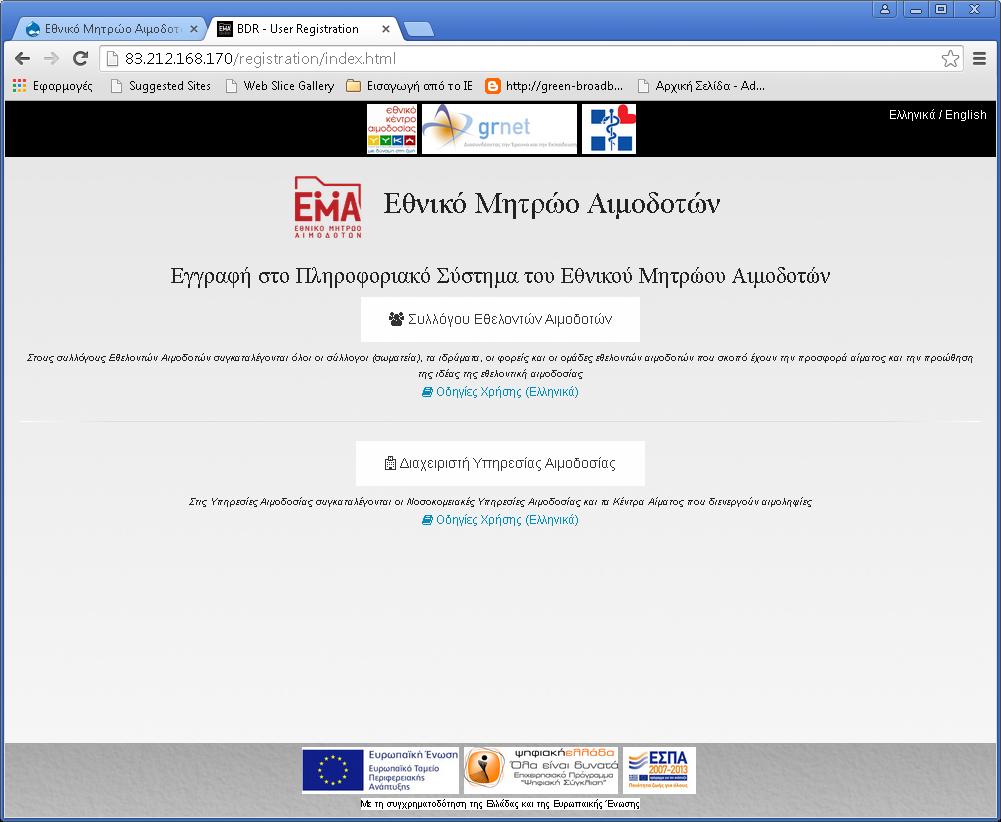
Task: Click the footer text Με τη συγχρηματοδότηση
Action: pos(500,804)
